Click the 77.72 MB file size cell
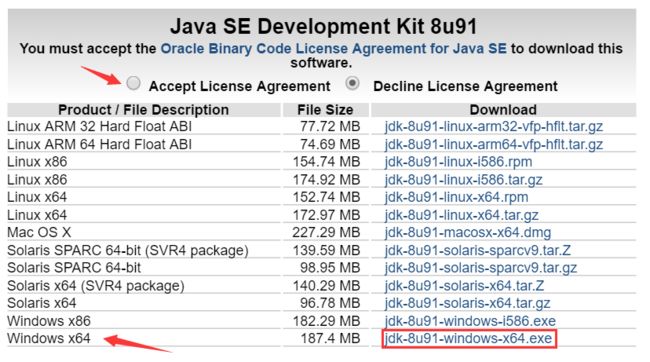650x362 pixels. (x=330, y=126)
